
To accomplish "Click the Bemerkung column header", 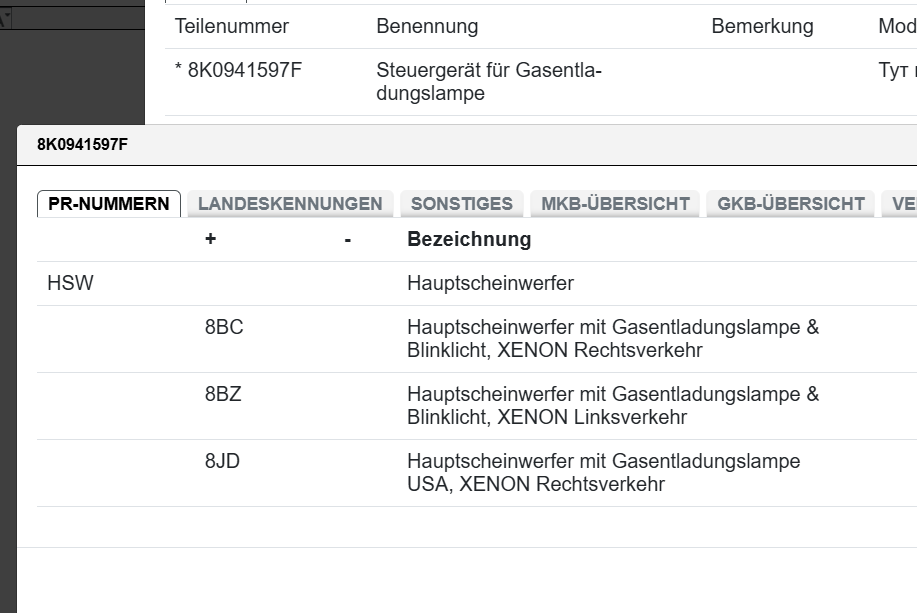I will pyautogui.click(x=762, y=26).
